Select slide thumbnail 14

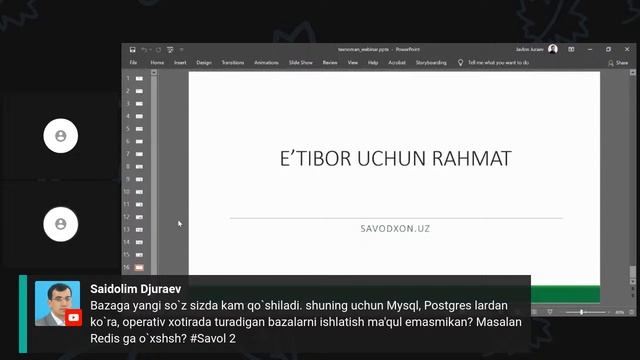coord(139,242)
